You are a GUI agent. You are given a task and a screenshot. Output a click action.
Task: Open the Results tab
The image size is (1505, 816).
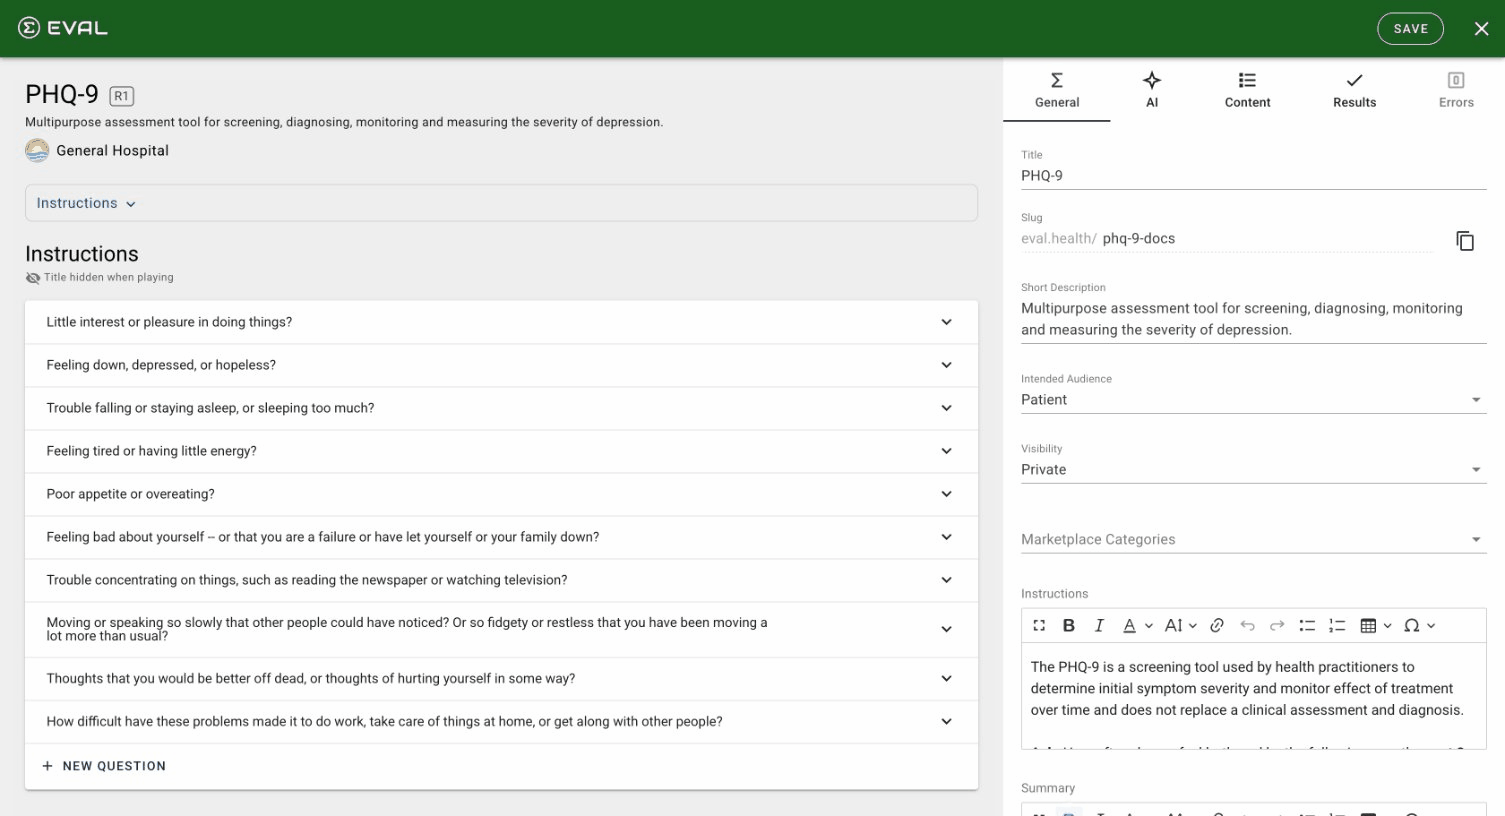1354,90
